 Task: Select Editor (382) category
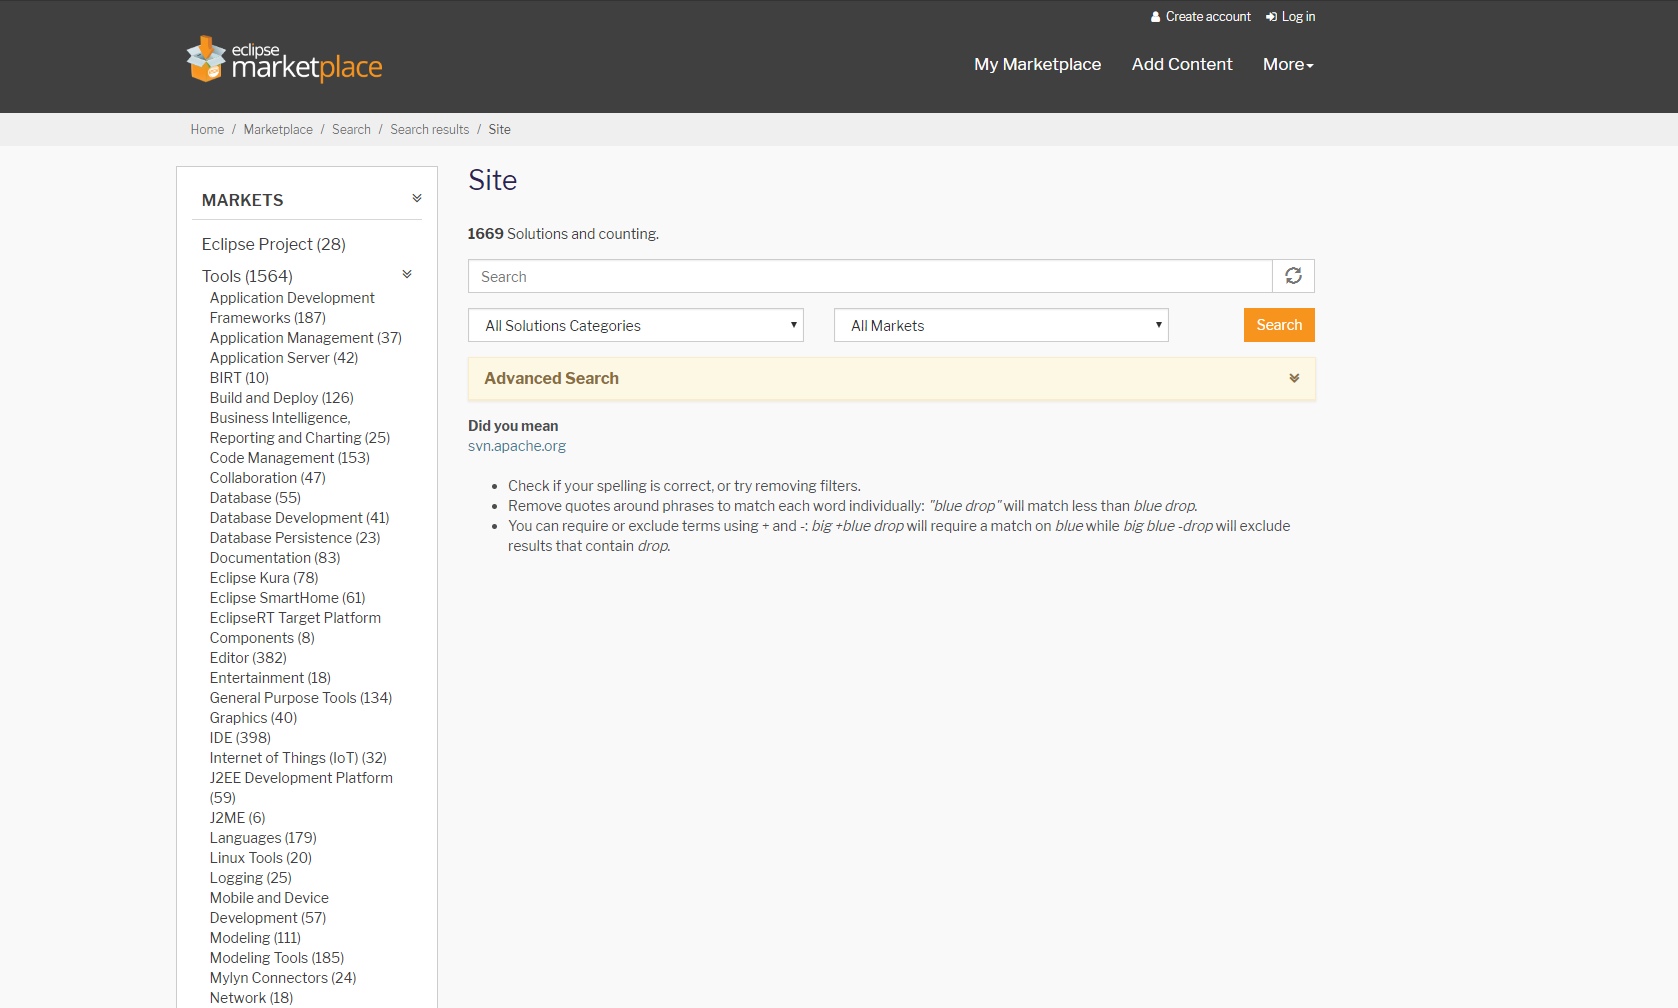point(248,658)
